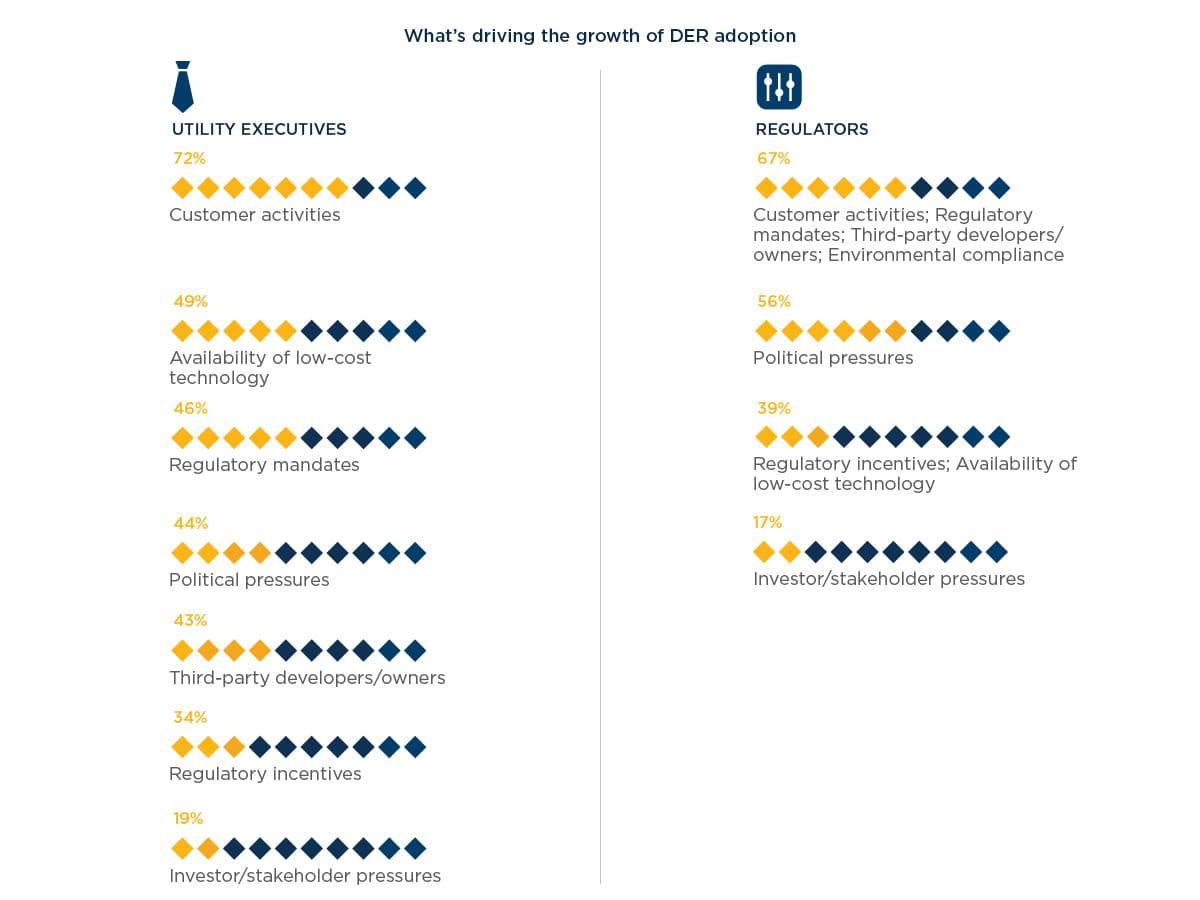Click the 72% value under Utility Executives
Viewport: 1200px width, 900px height.
pyautogui.click(x=190, y=158)
